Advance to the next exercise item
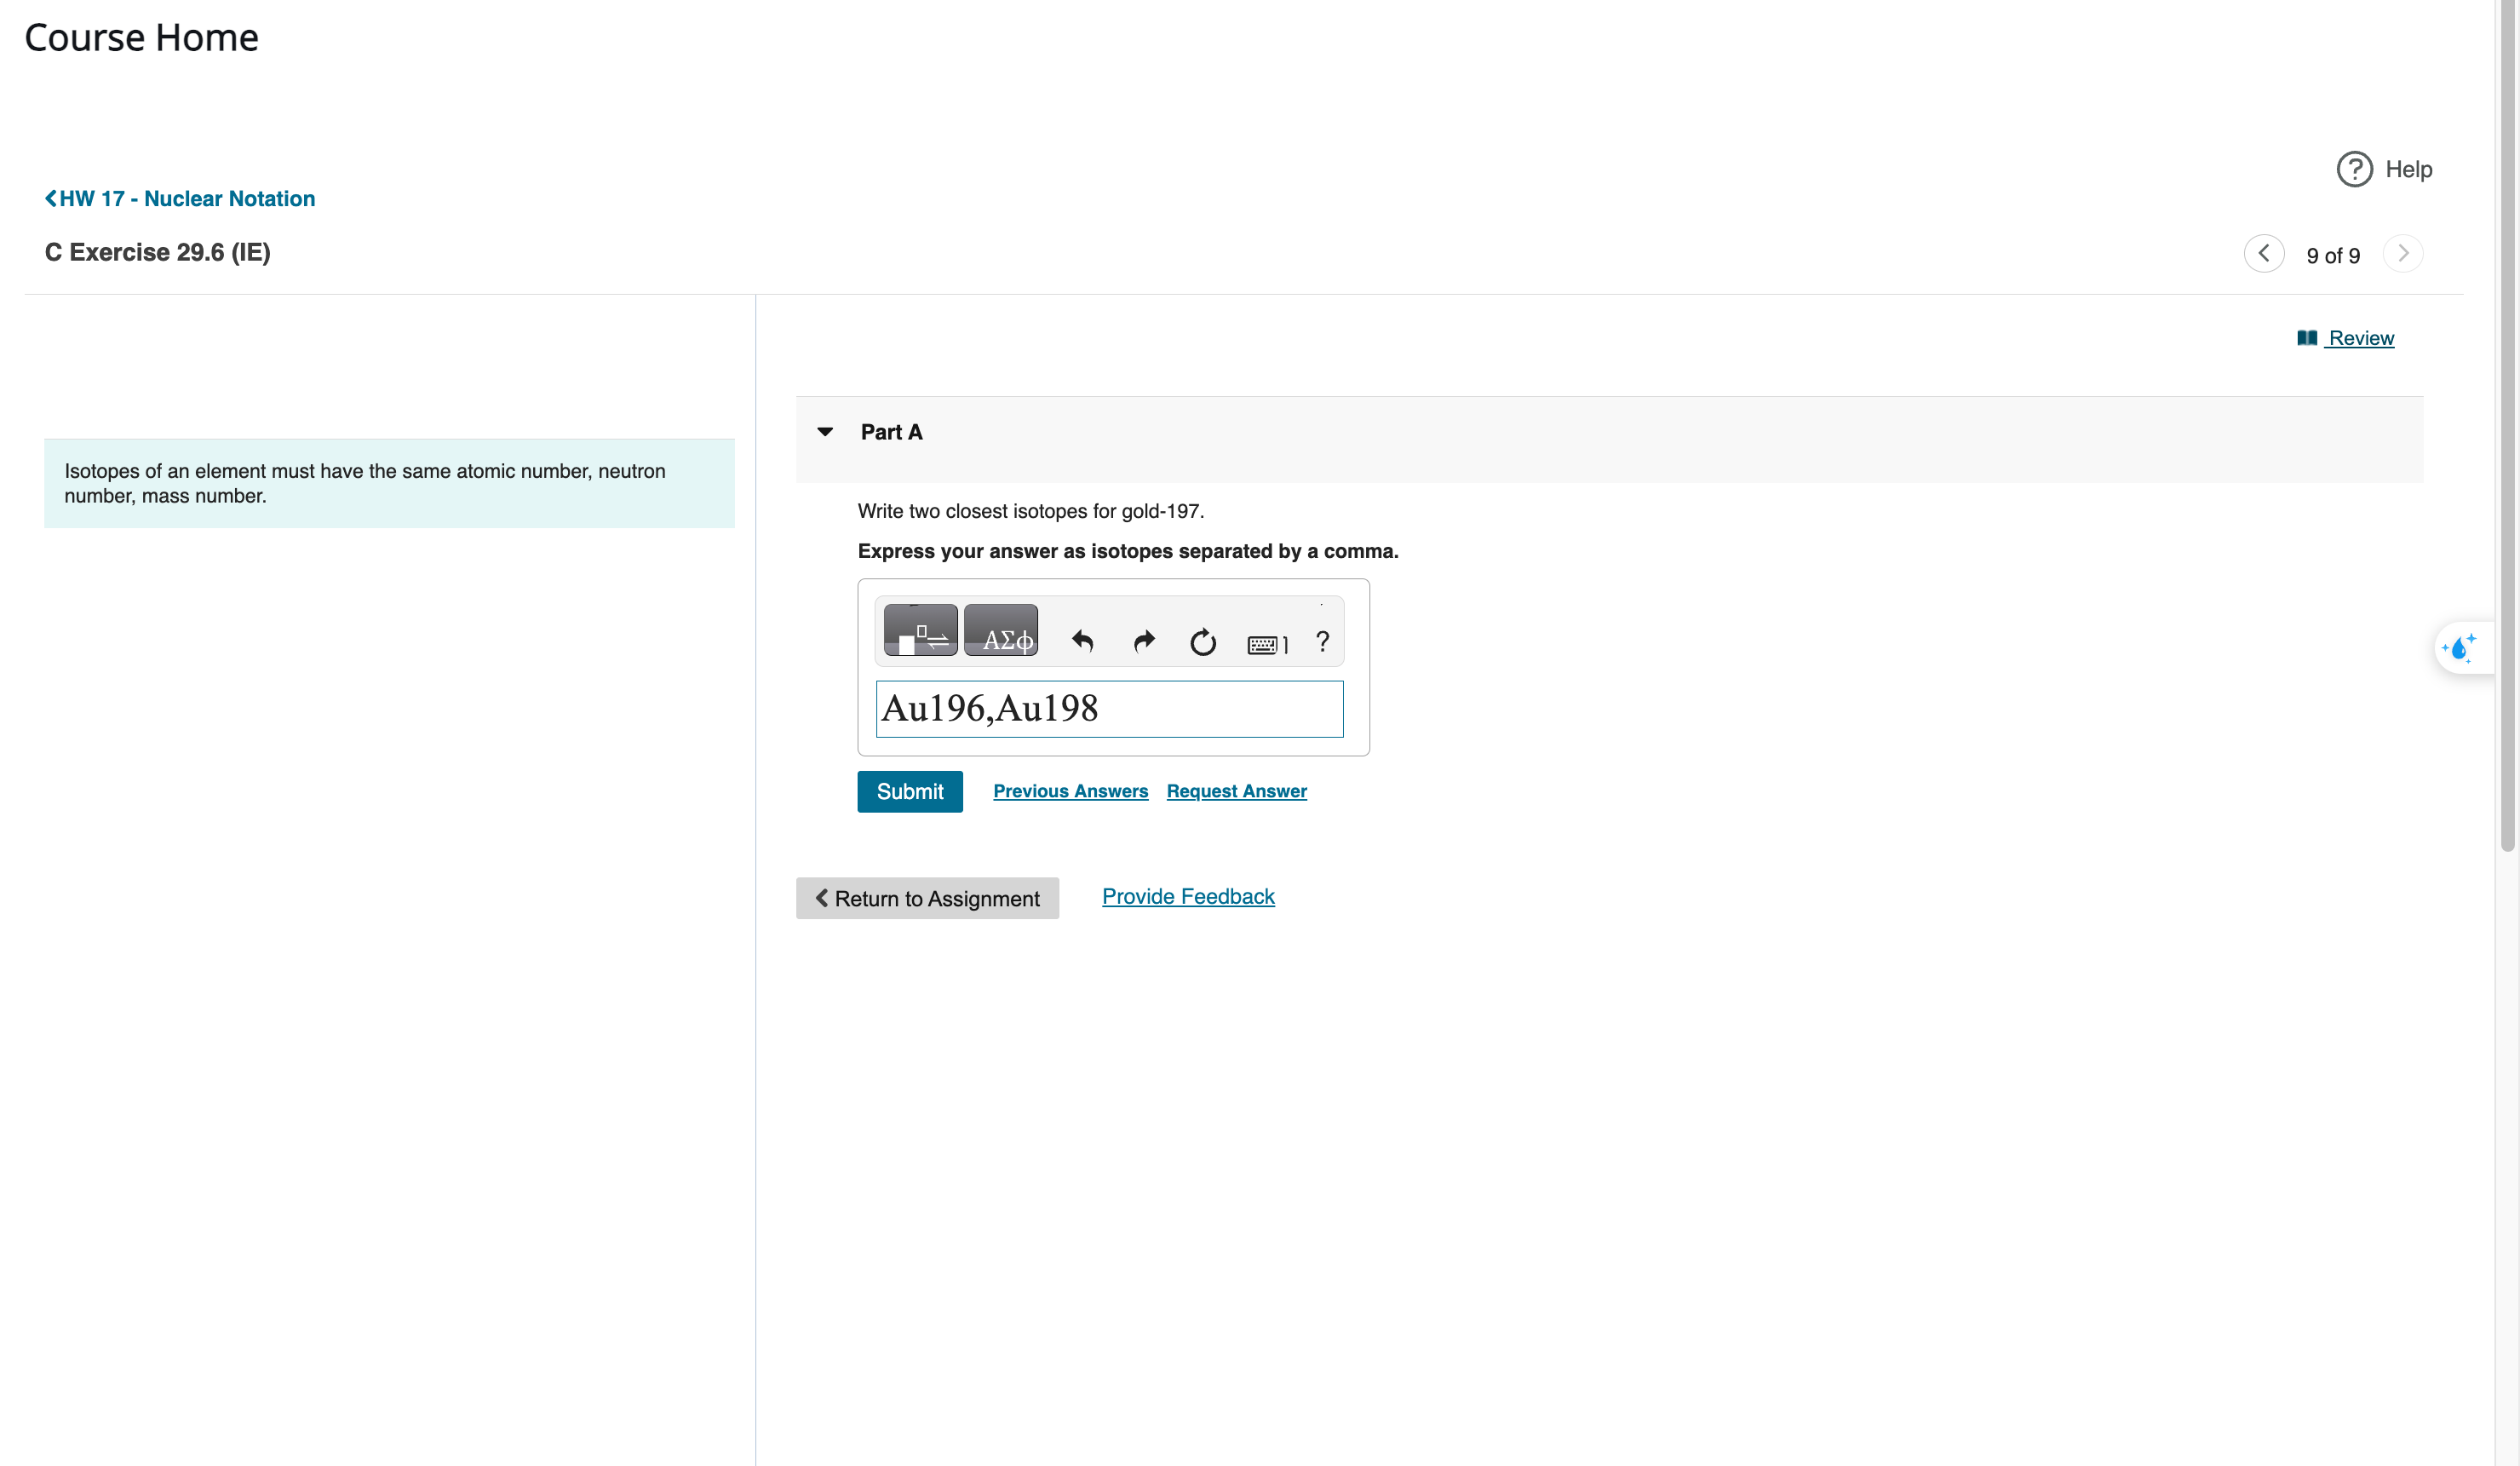Image resolution: width=2520 pixels, height=1466 pixels. pos(2404,253)
